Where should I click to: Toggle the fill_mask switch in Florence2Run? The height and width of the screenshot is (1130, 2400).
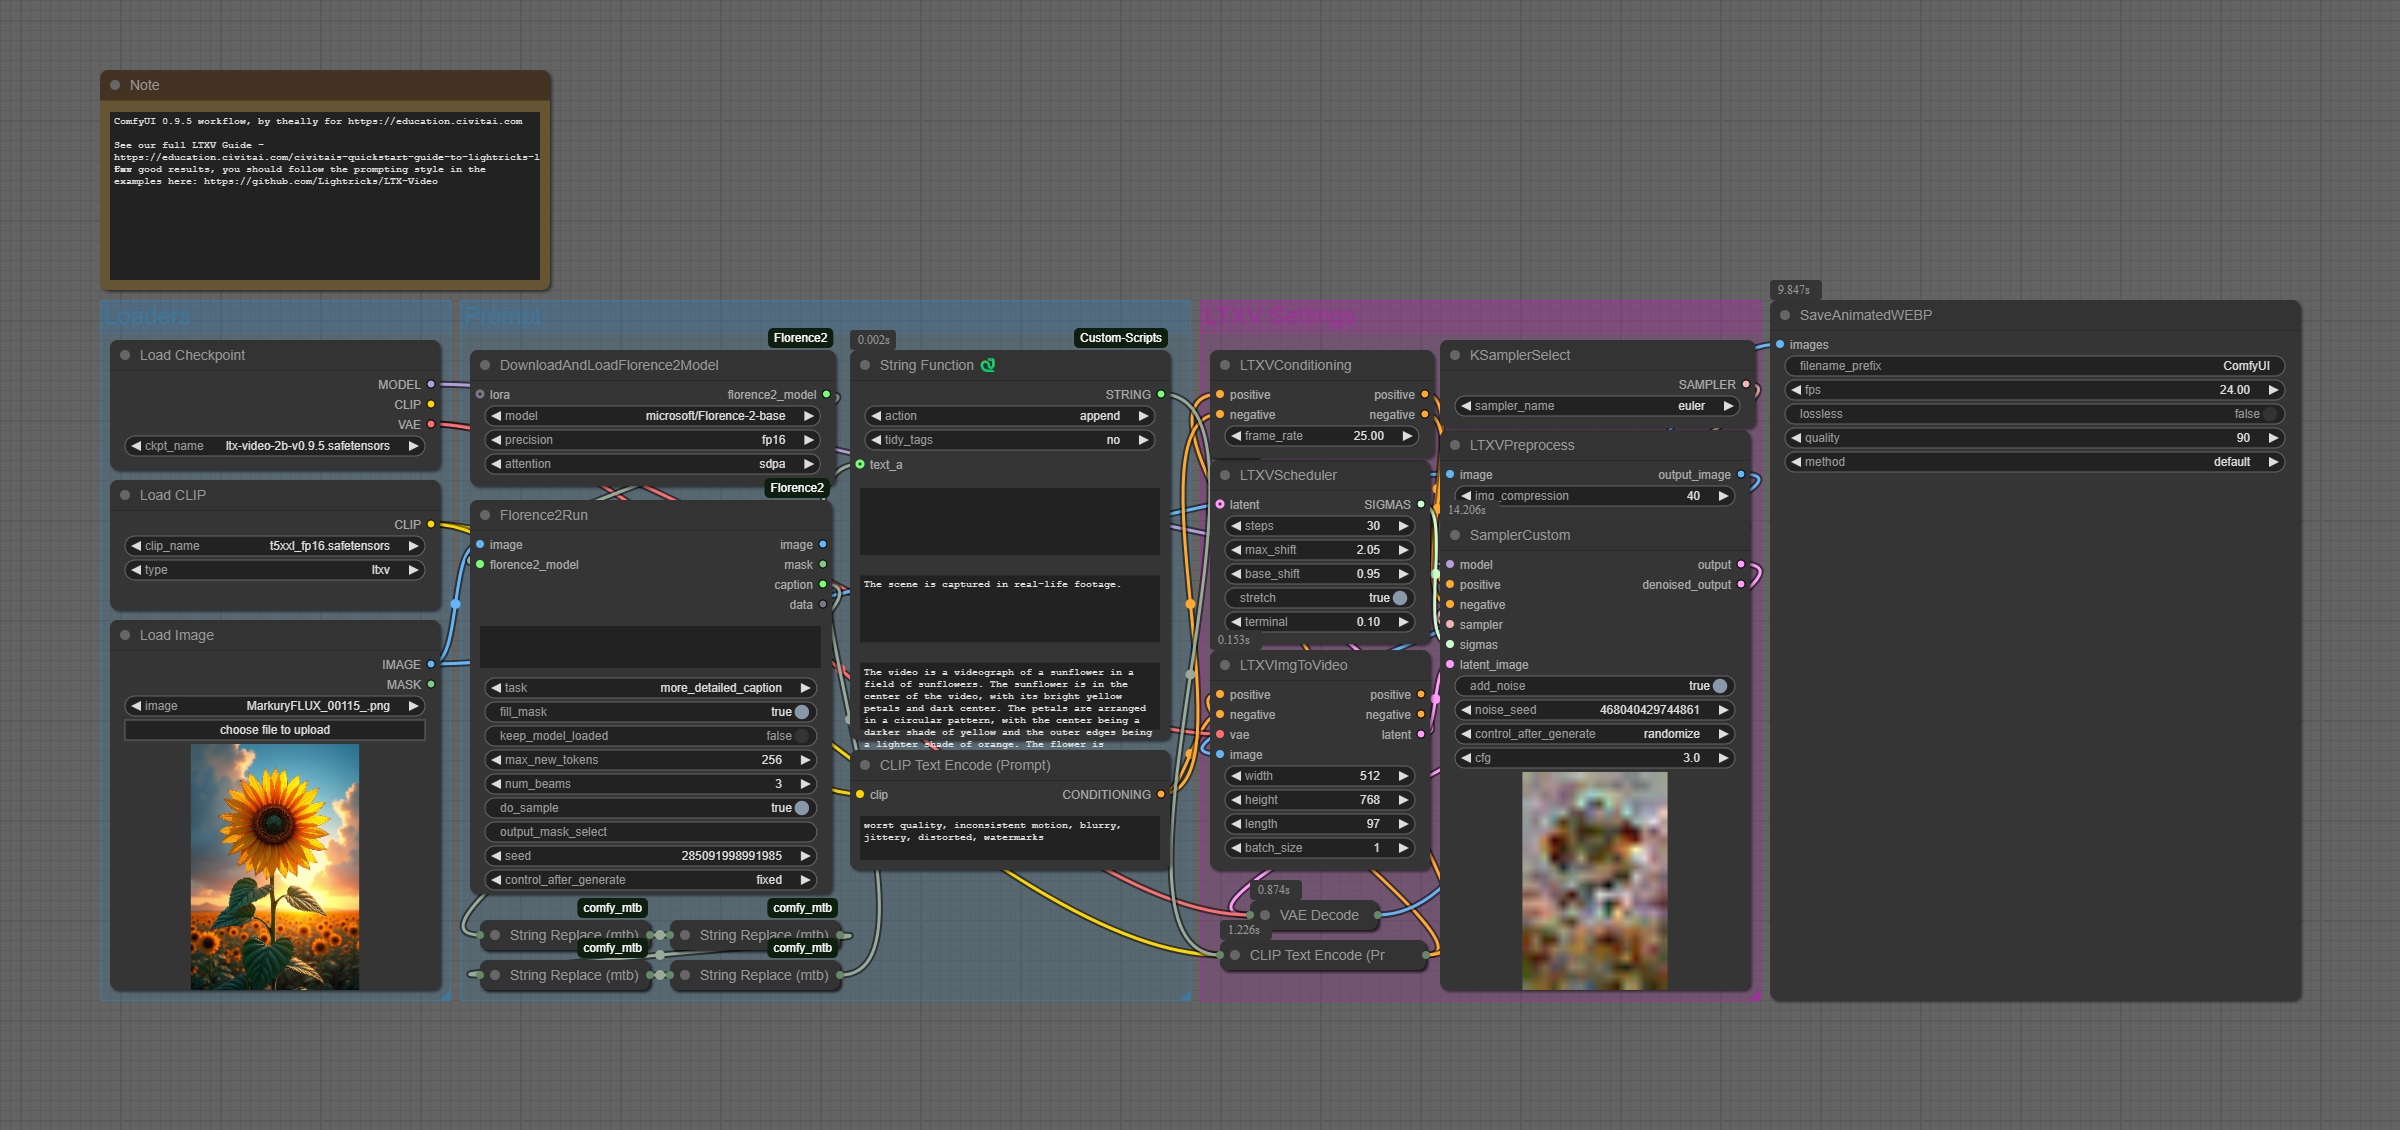coord(801,712)
